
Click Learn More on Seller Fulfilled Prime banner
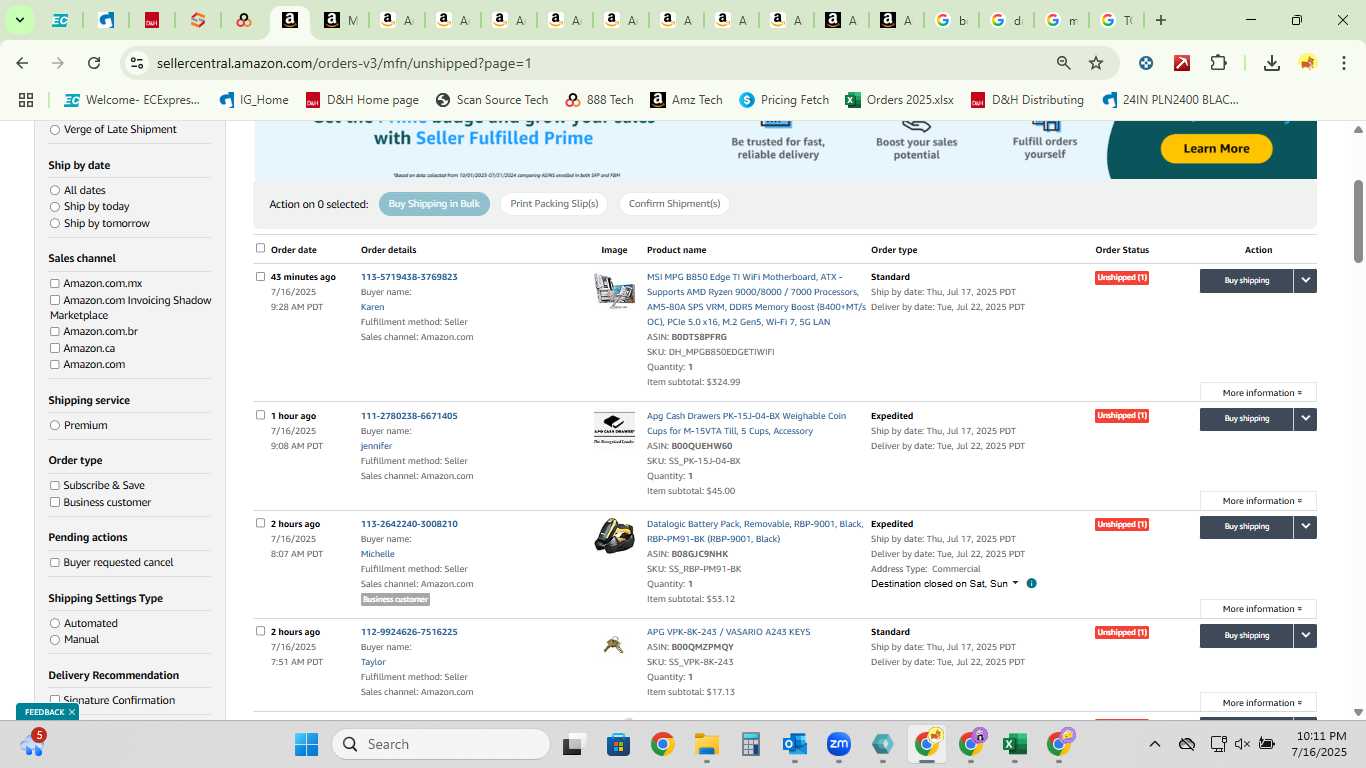pos(1216,149)
